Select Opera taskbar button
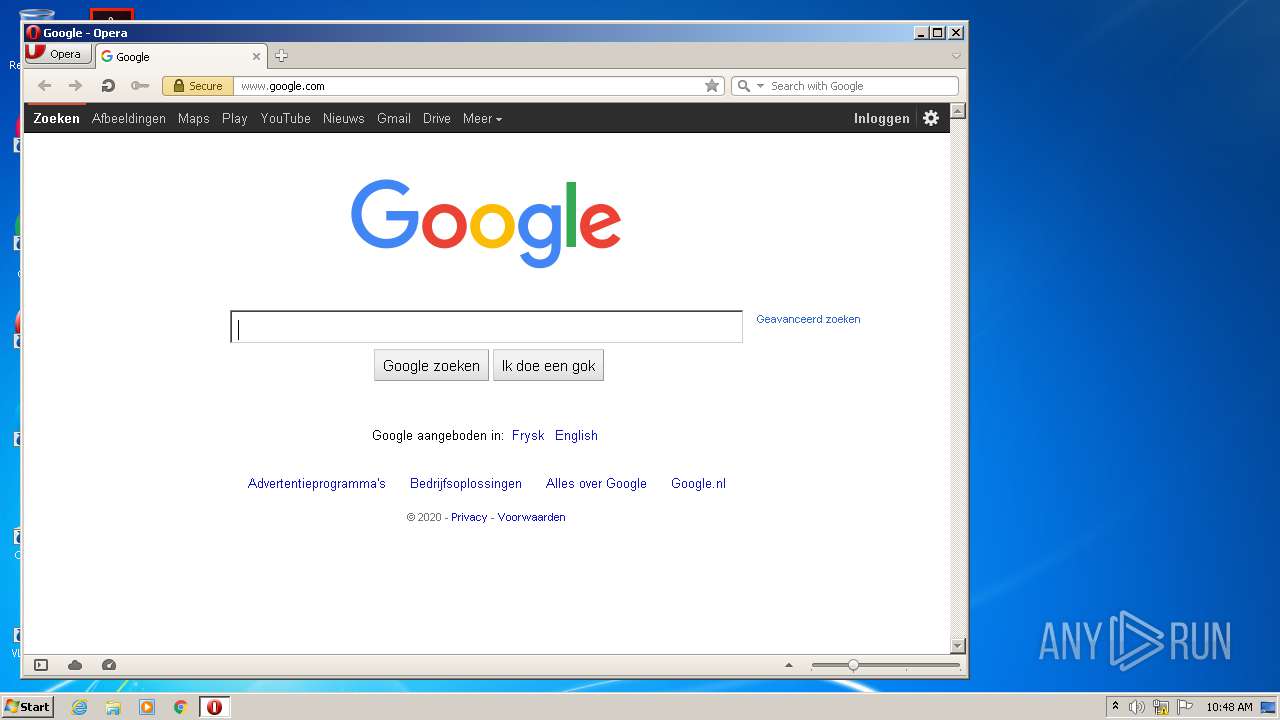The image size is (1280, 720). coord(214,707)
